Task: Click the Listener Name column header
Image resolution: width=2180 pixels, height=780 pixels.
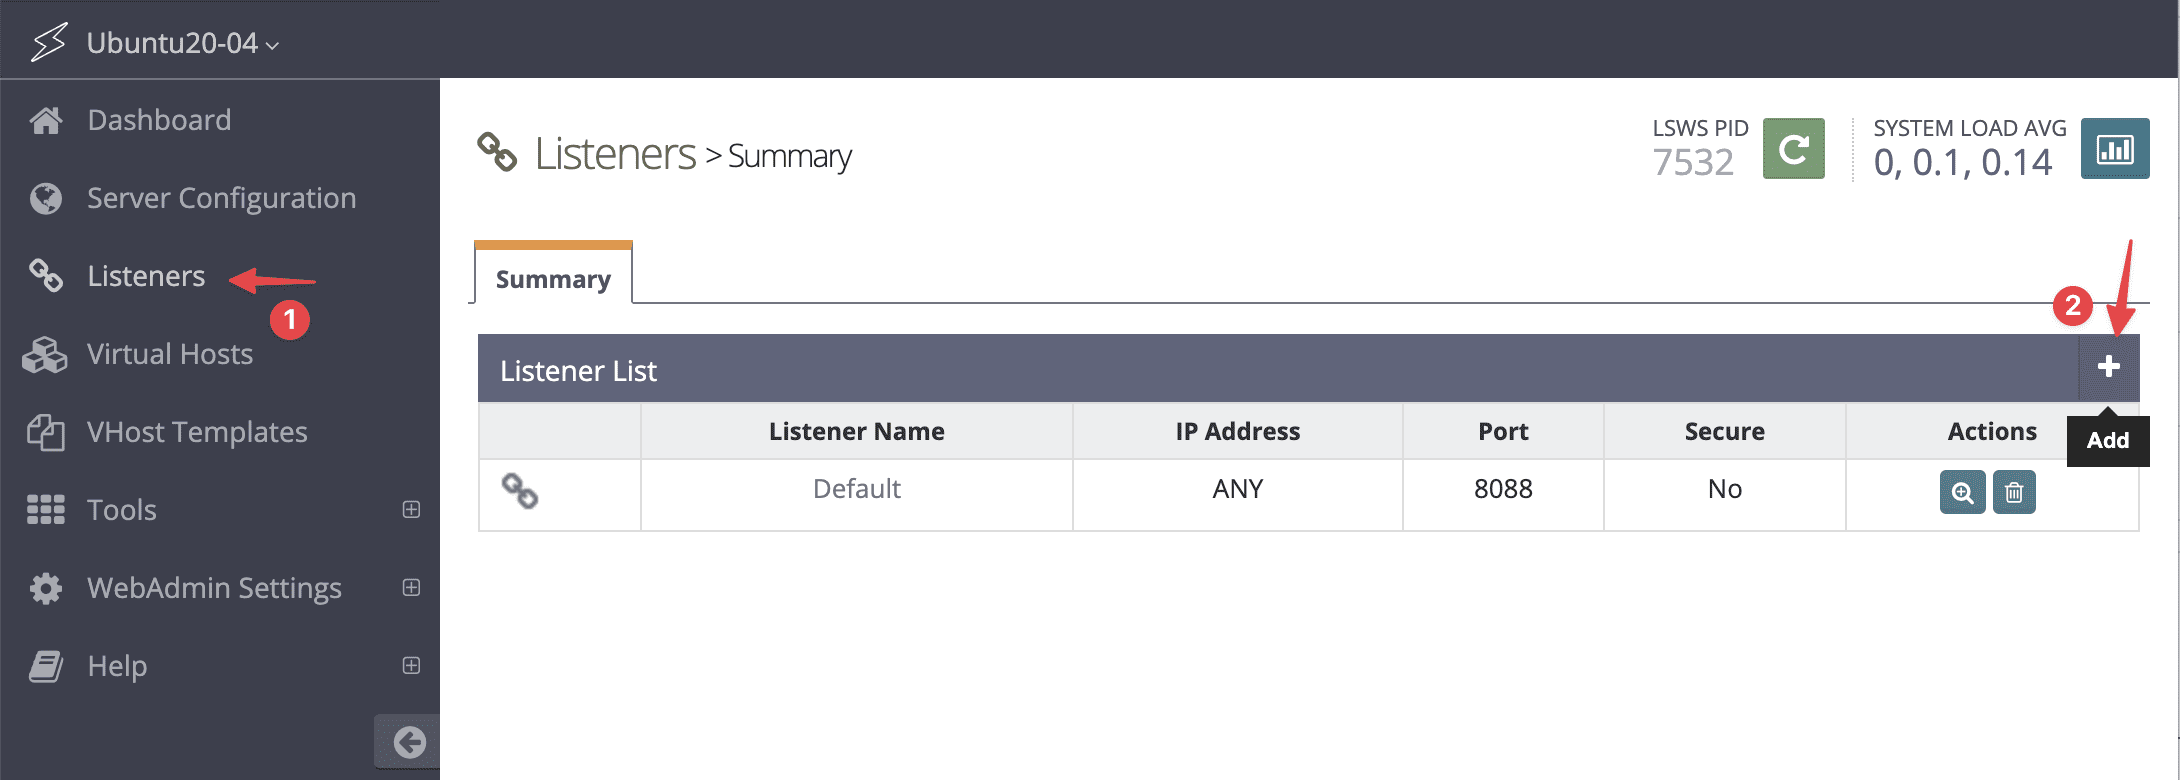Action: pos(856,432)
